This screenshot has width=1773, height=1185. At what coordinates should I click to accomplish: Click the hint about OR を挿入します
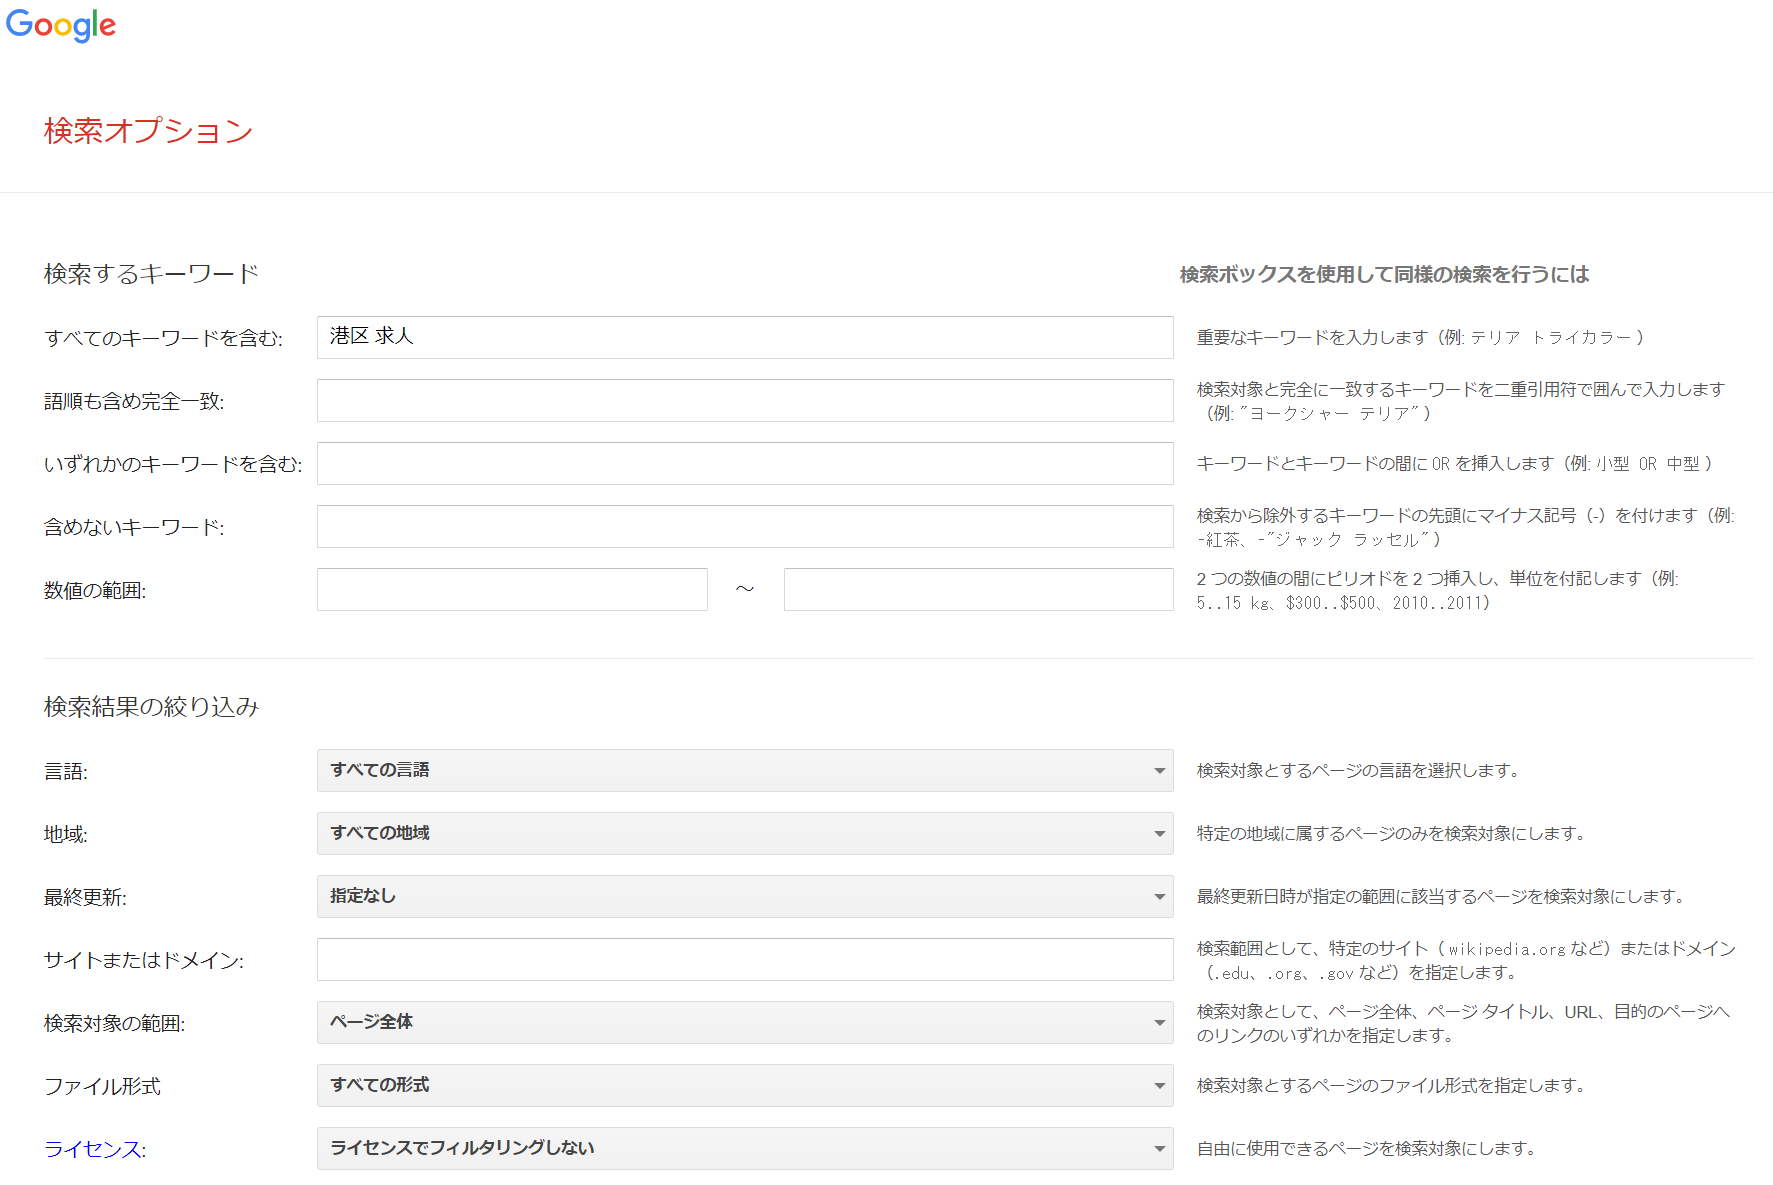[x=1455, y=463]
